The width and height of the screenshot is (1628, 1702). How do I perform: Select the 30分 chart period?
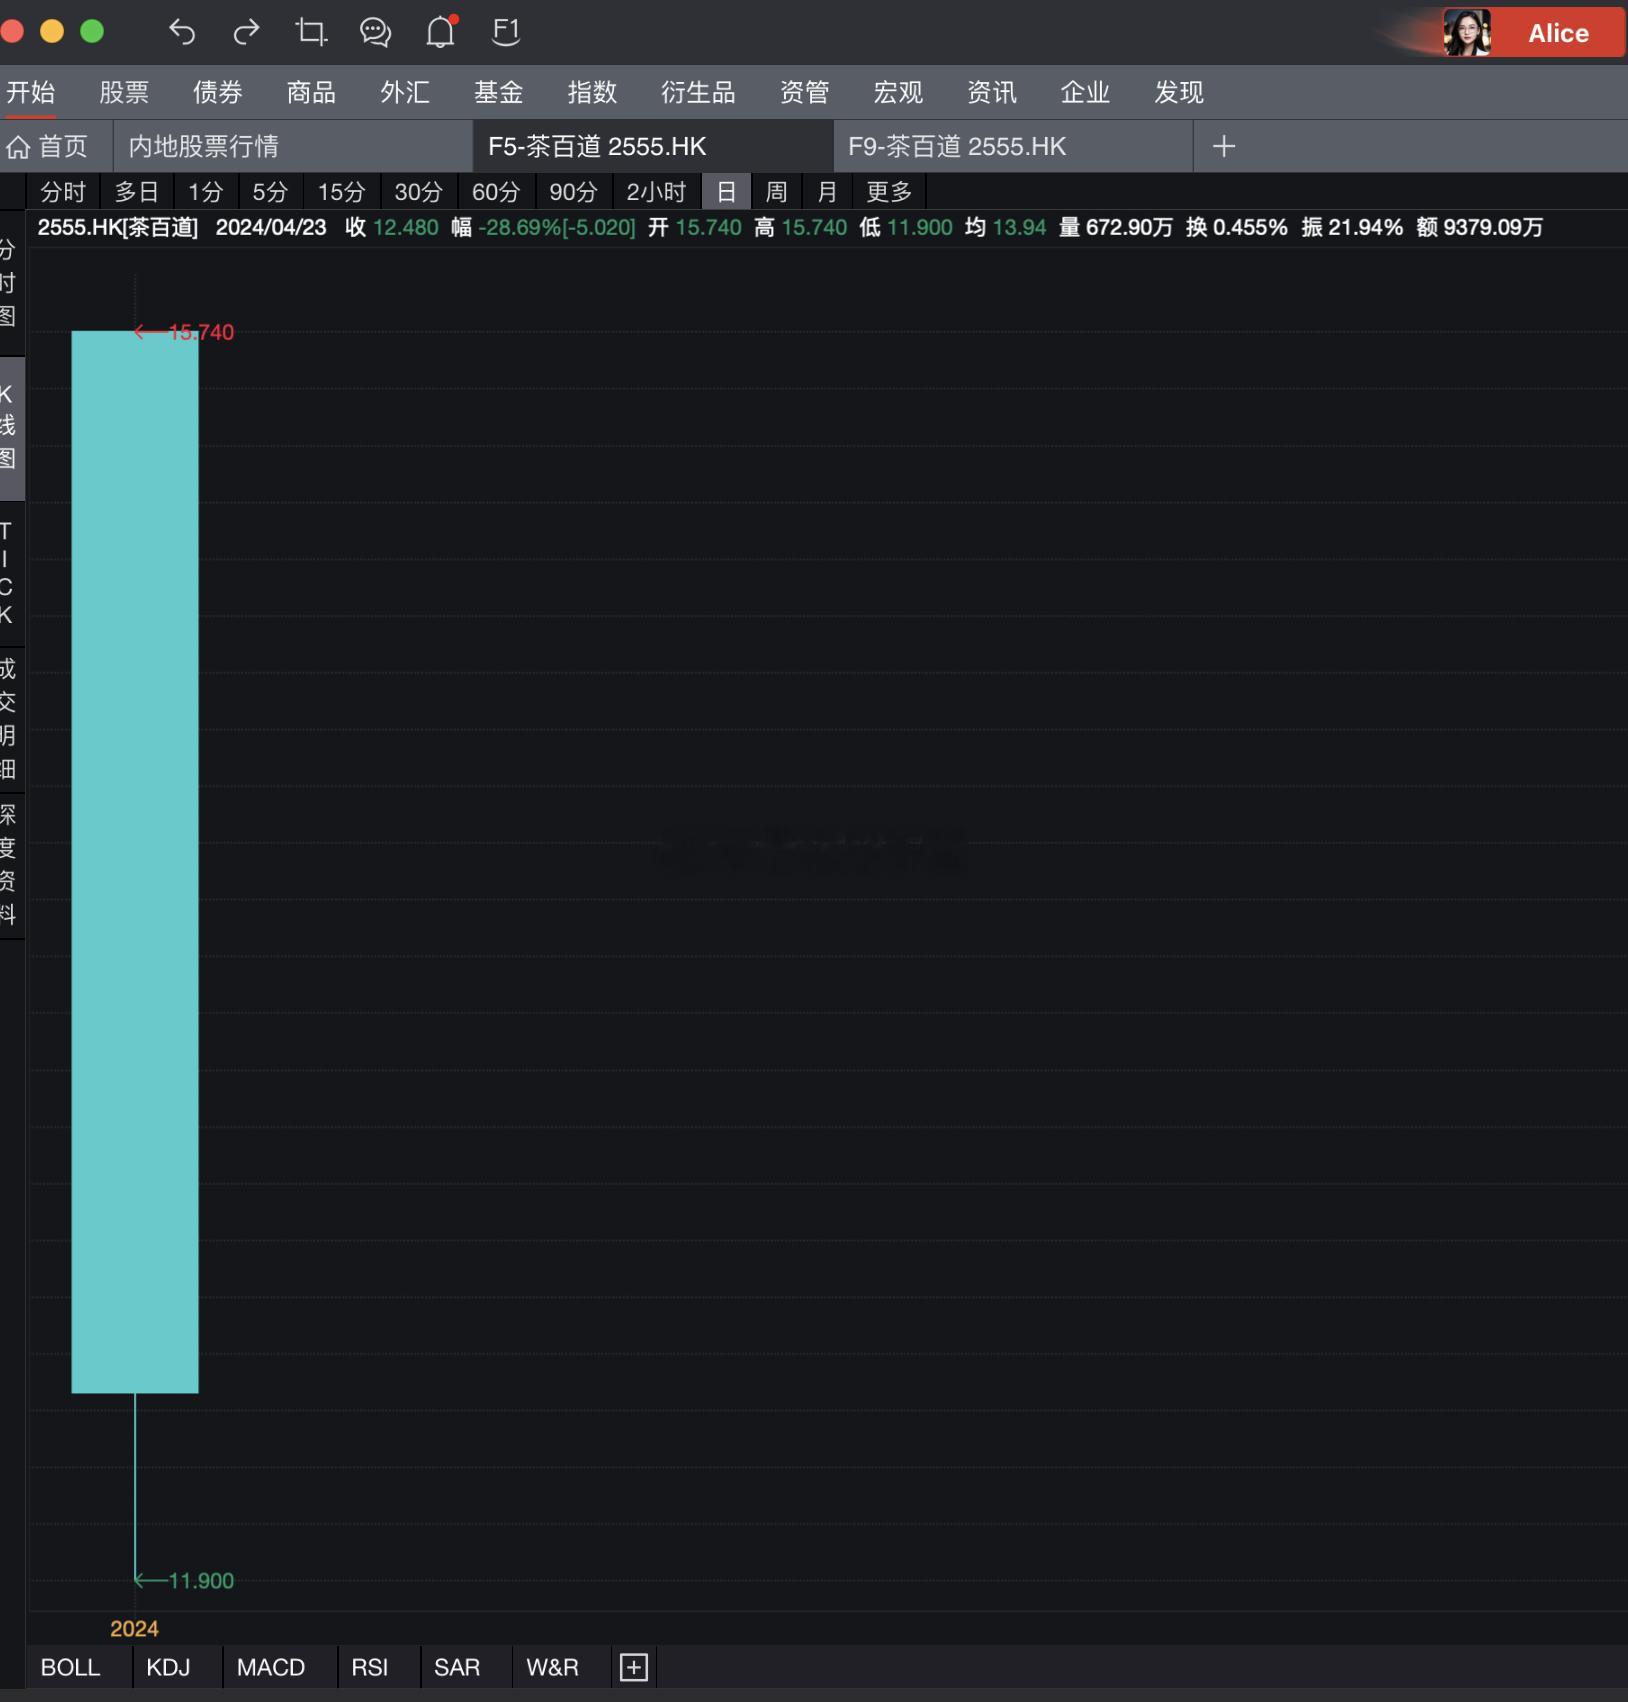[x=418, y=191]
